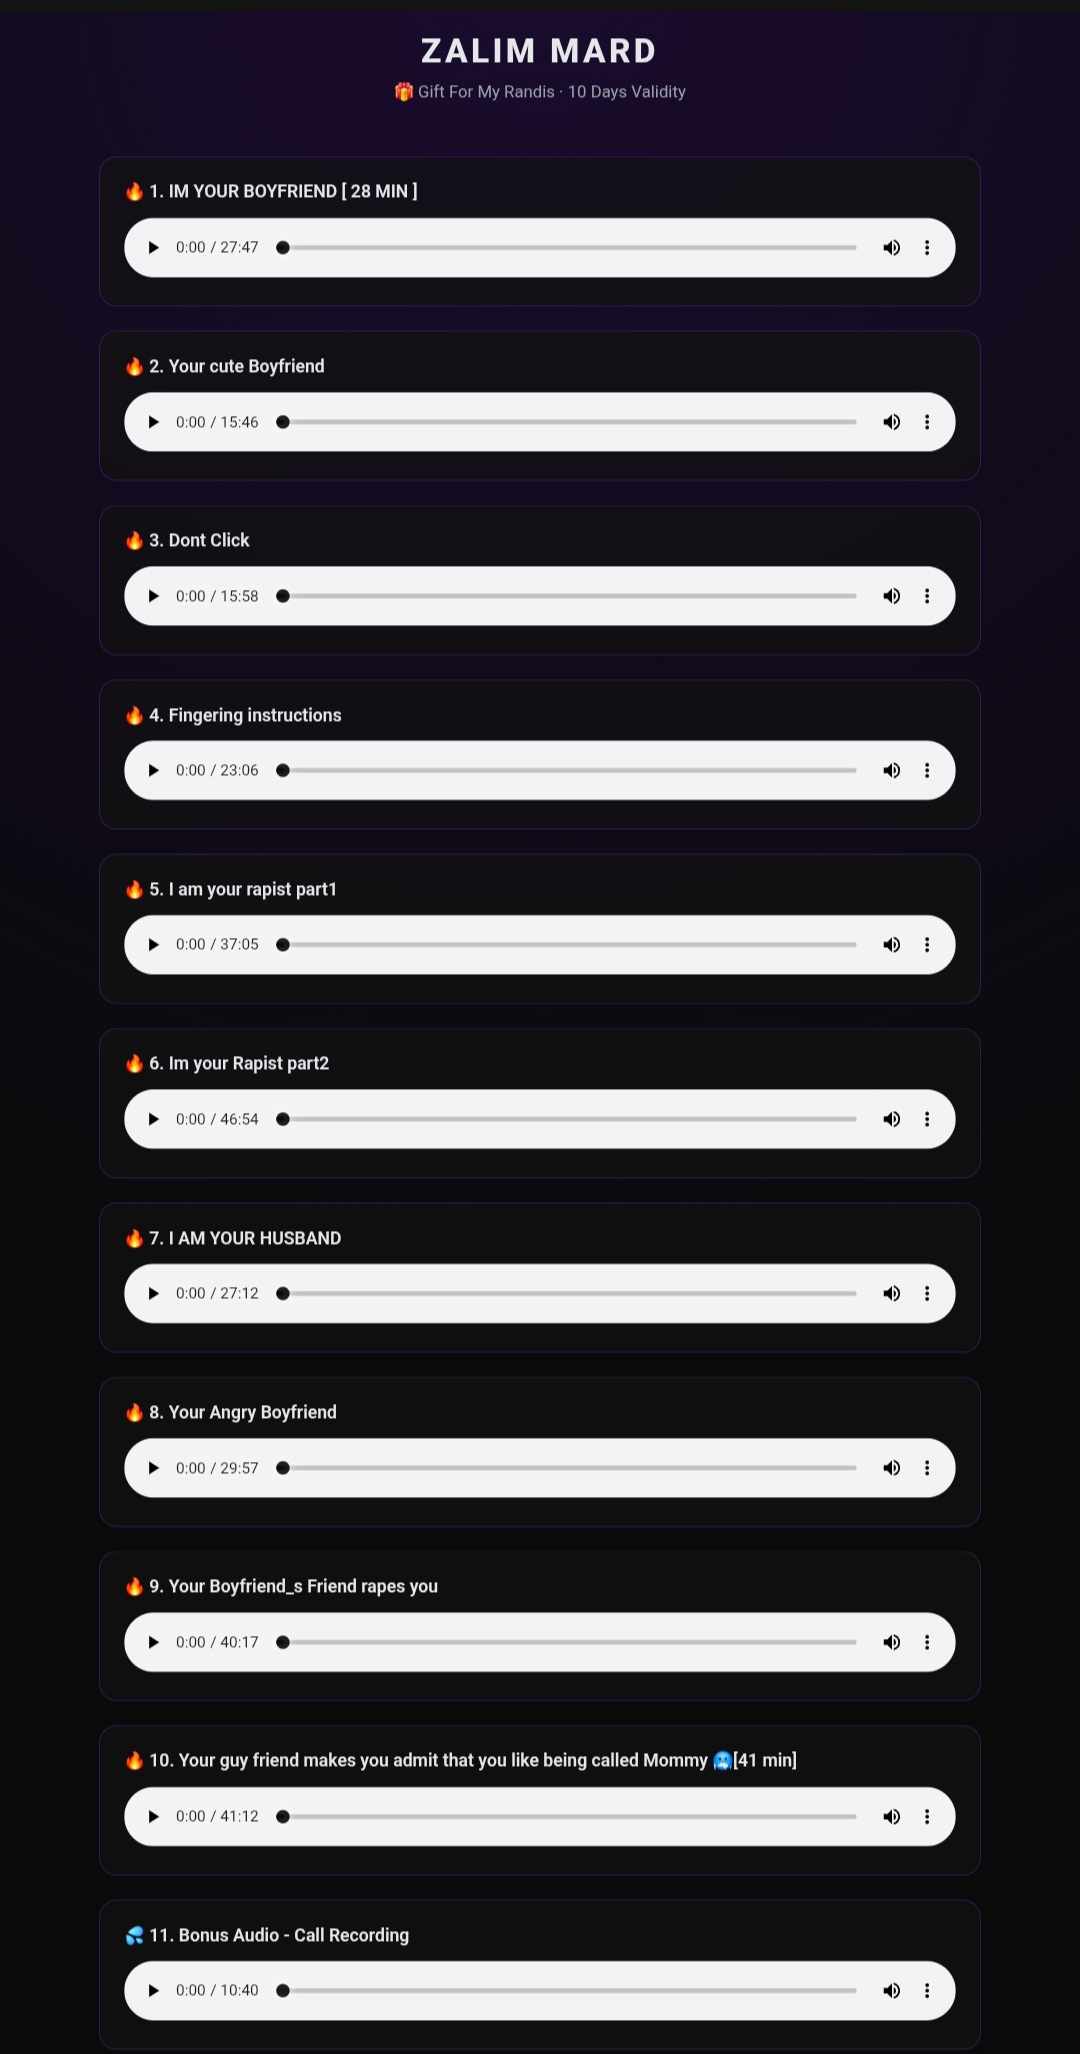
Task: Play track 7 audio
Action: [x=153, y=1294]
